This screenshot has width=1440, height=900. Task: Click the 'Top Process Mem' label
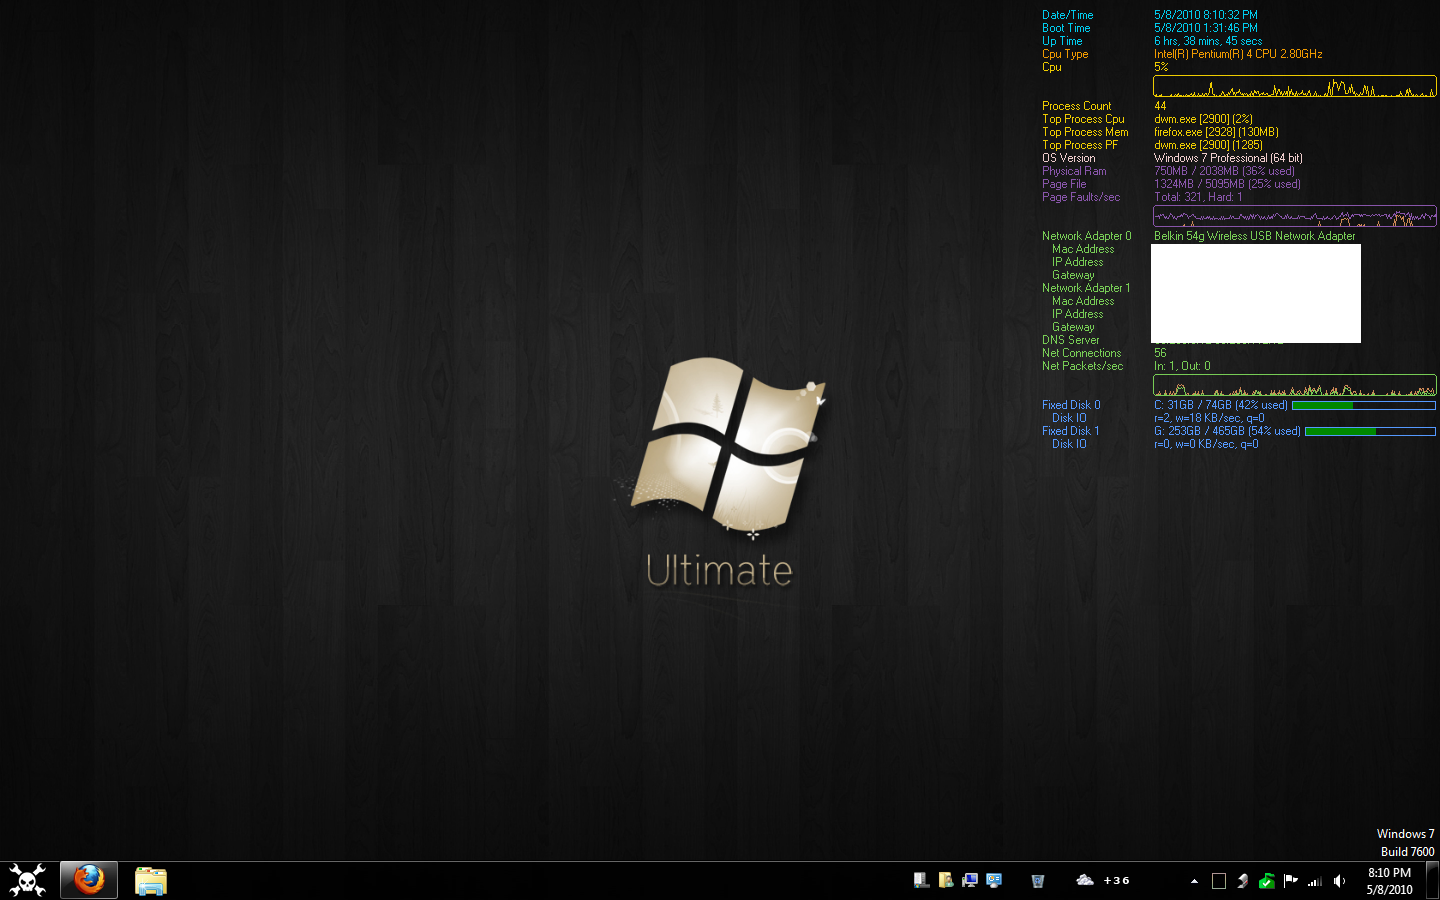(x=1085, y=132)
